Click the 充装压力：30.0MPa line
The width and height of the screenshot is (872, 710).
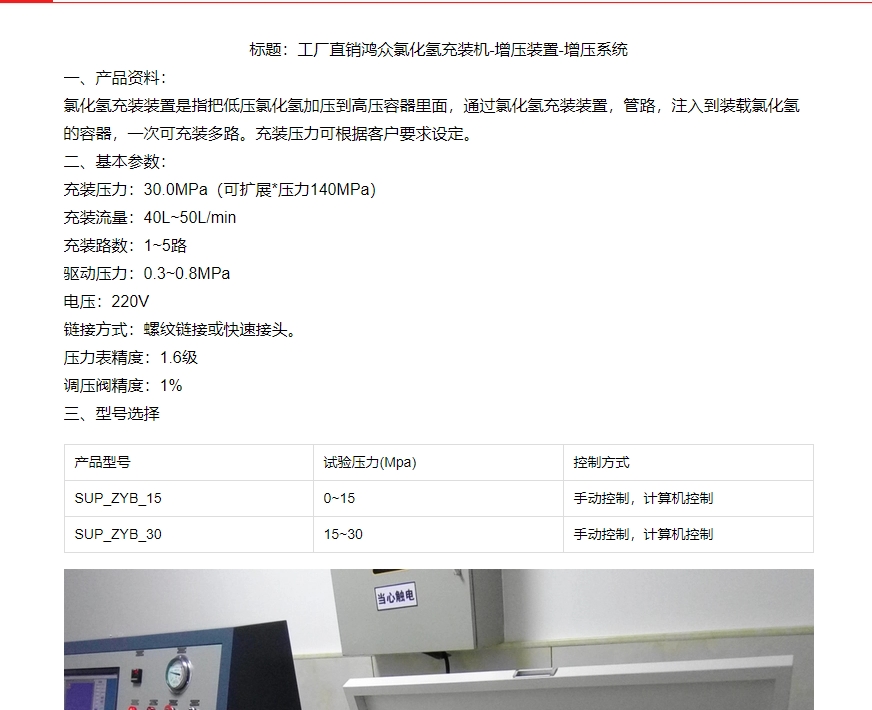tap(220, 190)
